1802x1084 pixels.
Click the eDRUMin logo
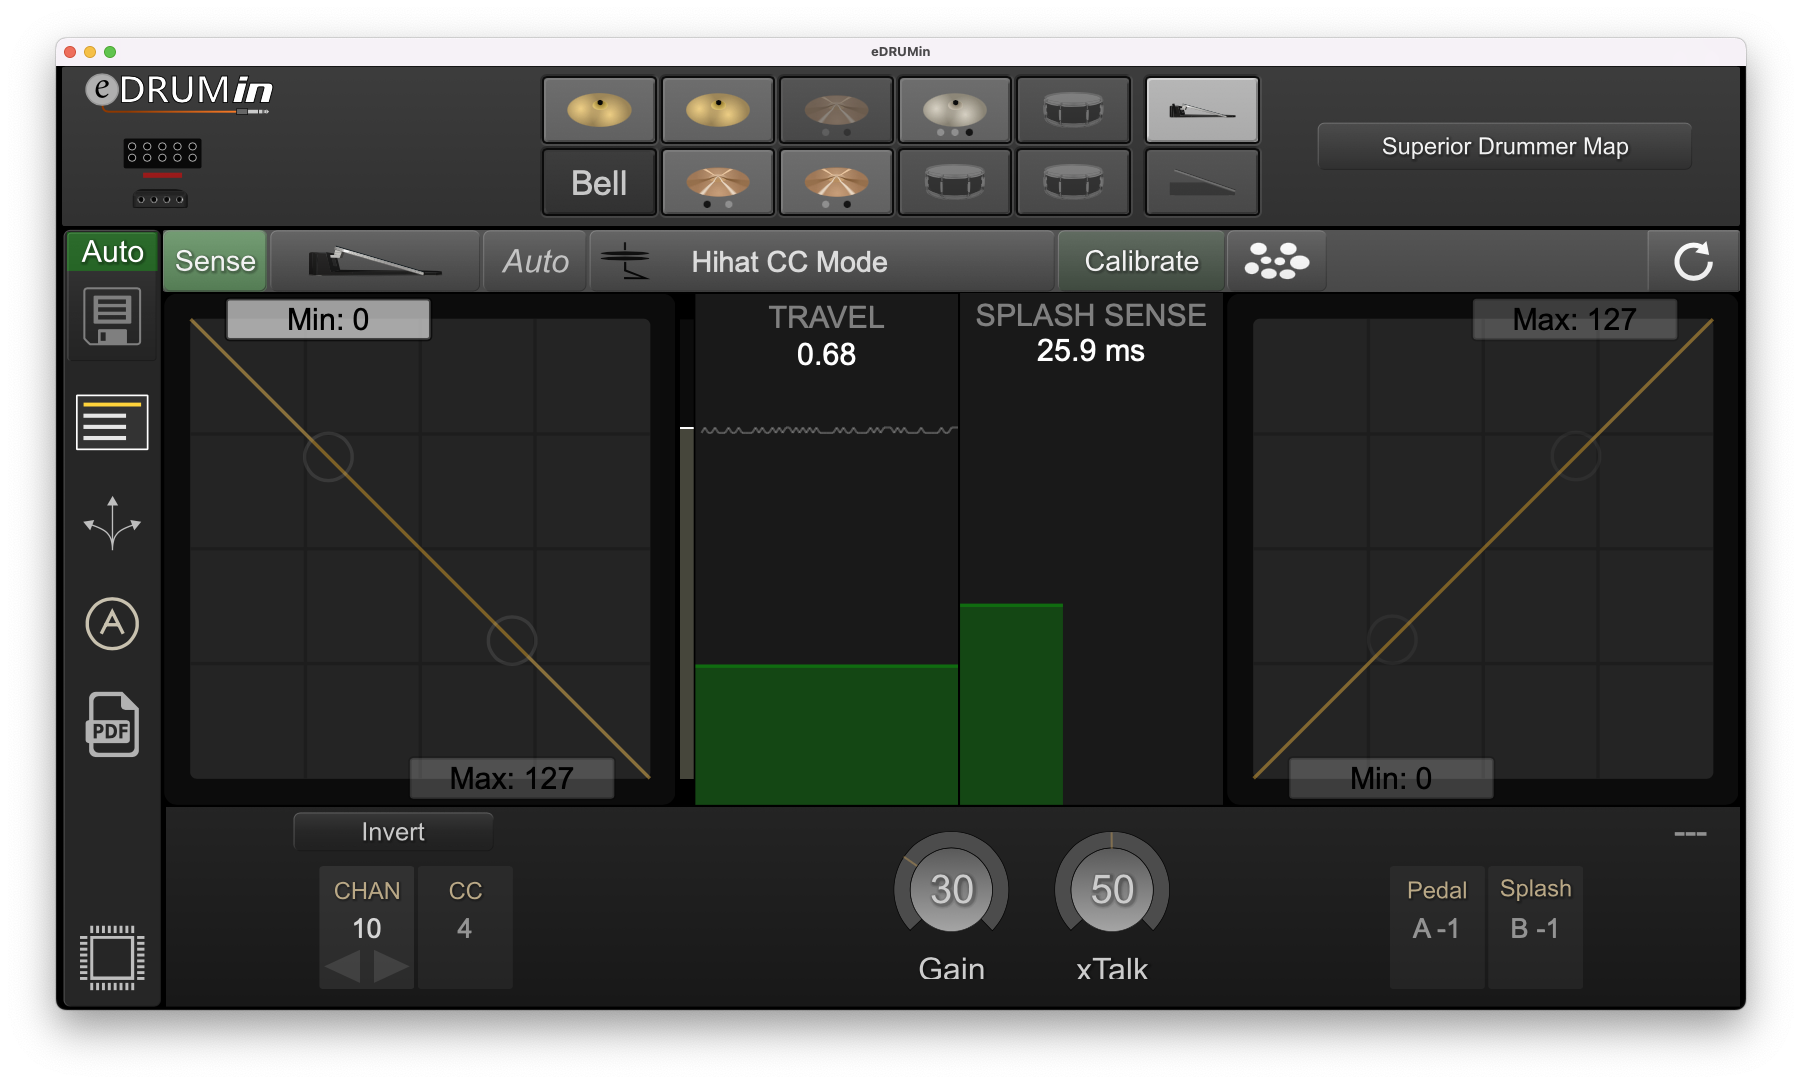click(178, 93)
